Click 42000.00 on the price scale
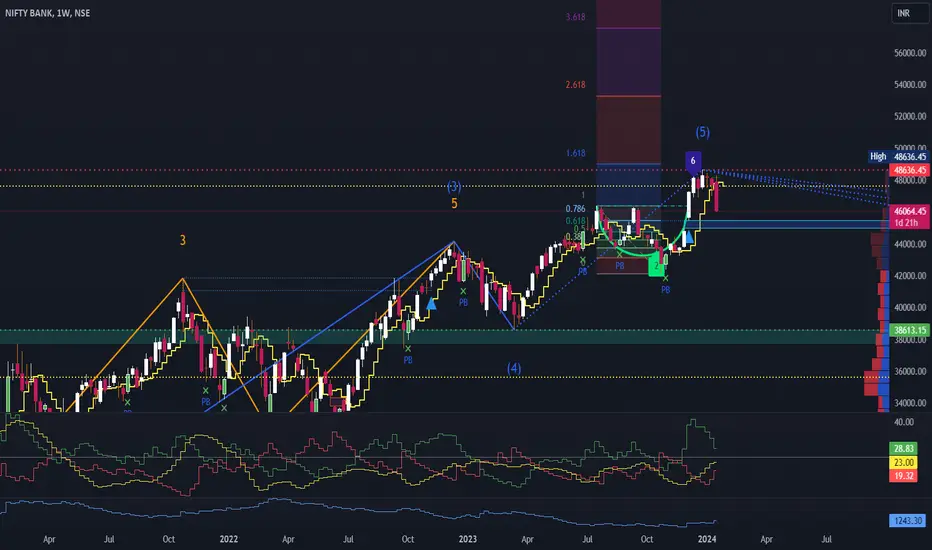Image resolution: width=932 pixels, height=550 pixels. pos(910,276)
